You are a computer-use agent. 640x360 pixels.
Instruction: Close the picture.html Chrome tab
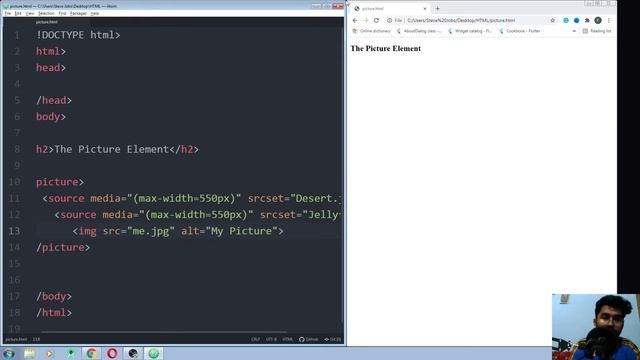pos(424,9)
